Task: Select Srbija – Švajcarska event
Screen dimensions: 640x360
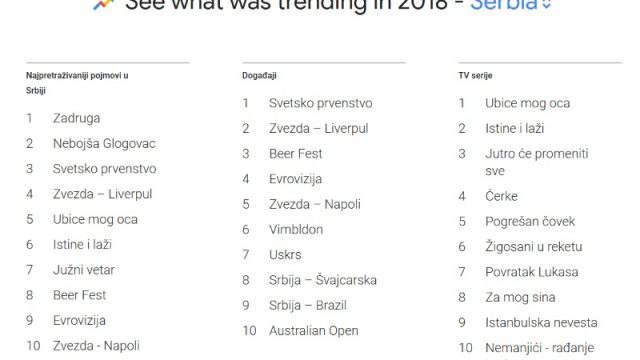Action: 322,280
